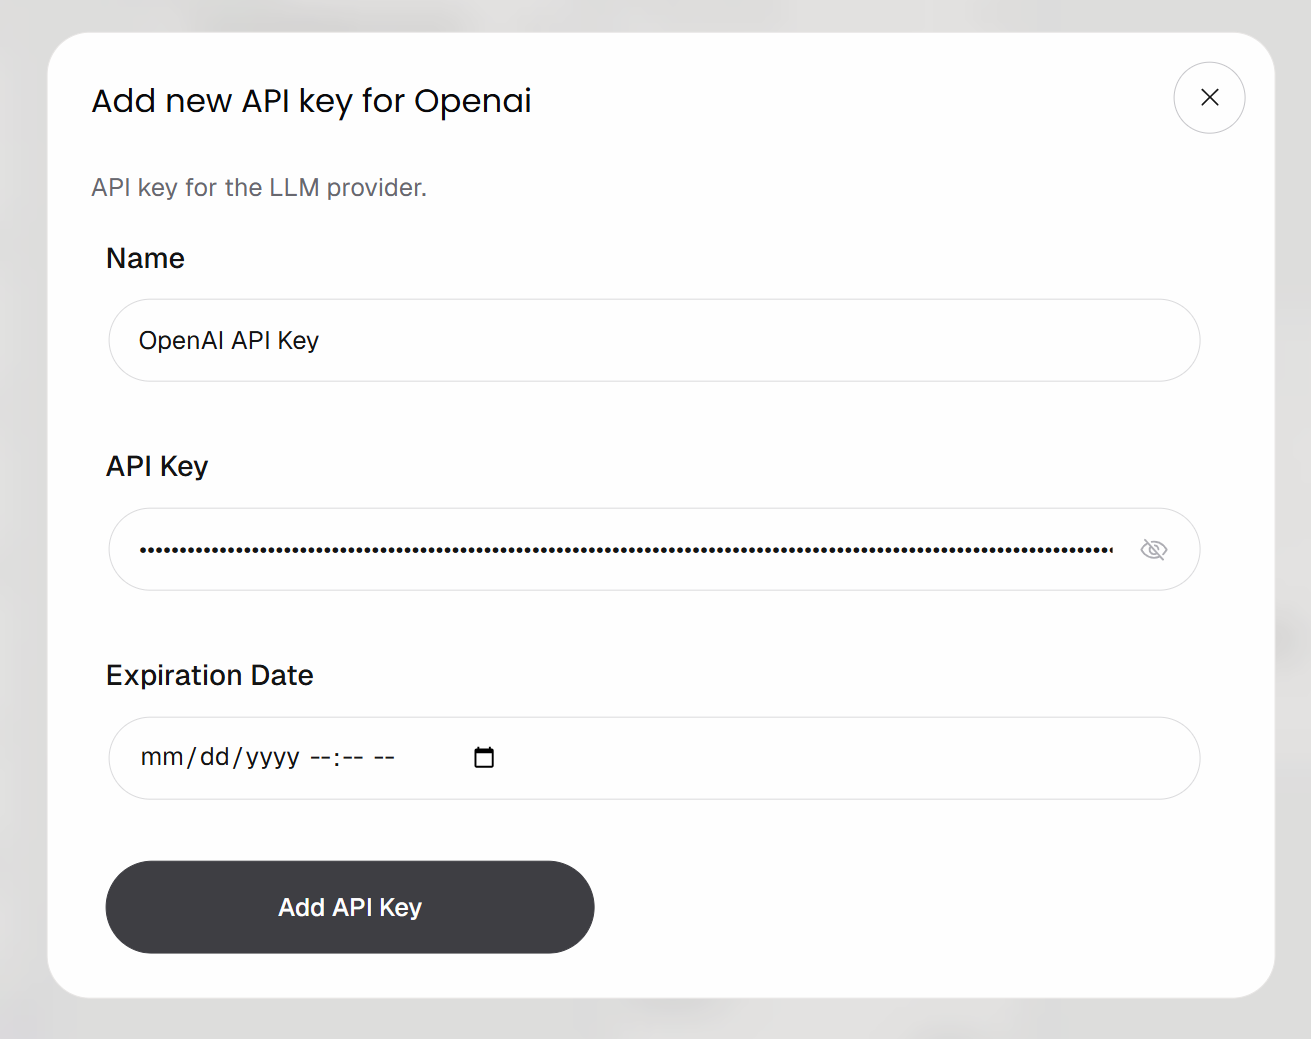This screenshot has width=1311, height=1039.
Task: Hide the API key using the eye toggle
Action: (1153, 549)
